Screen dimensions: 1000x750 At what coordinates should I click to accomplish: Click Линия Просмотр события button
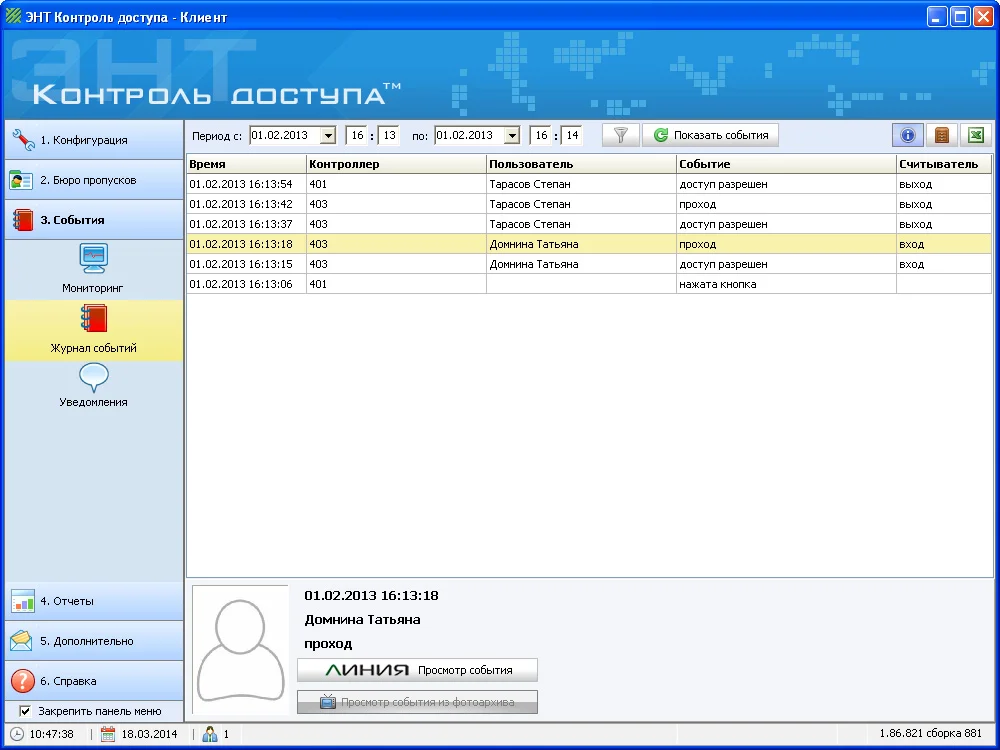pos(417,670)
